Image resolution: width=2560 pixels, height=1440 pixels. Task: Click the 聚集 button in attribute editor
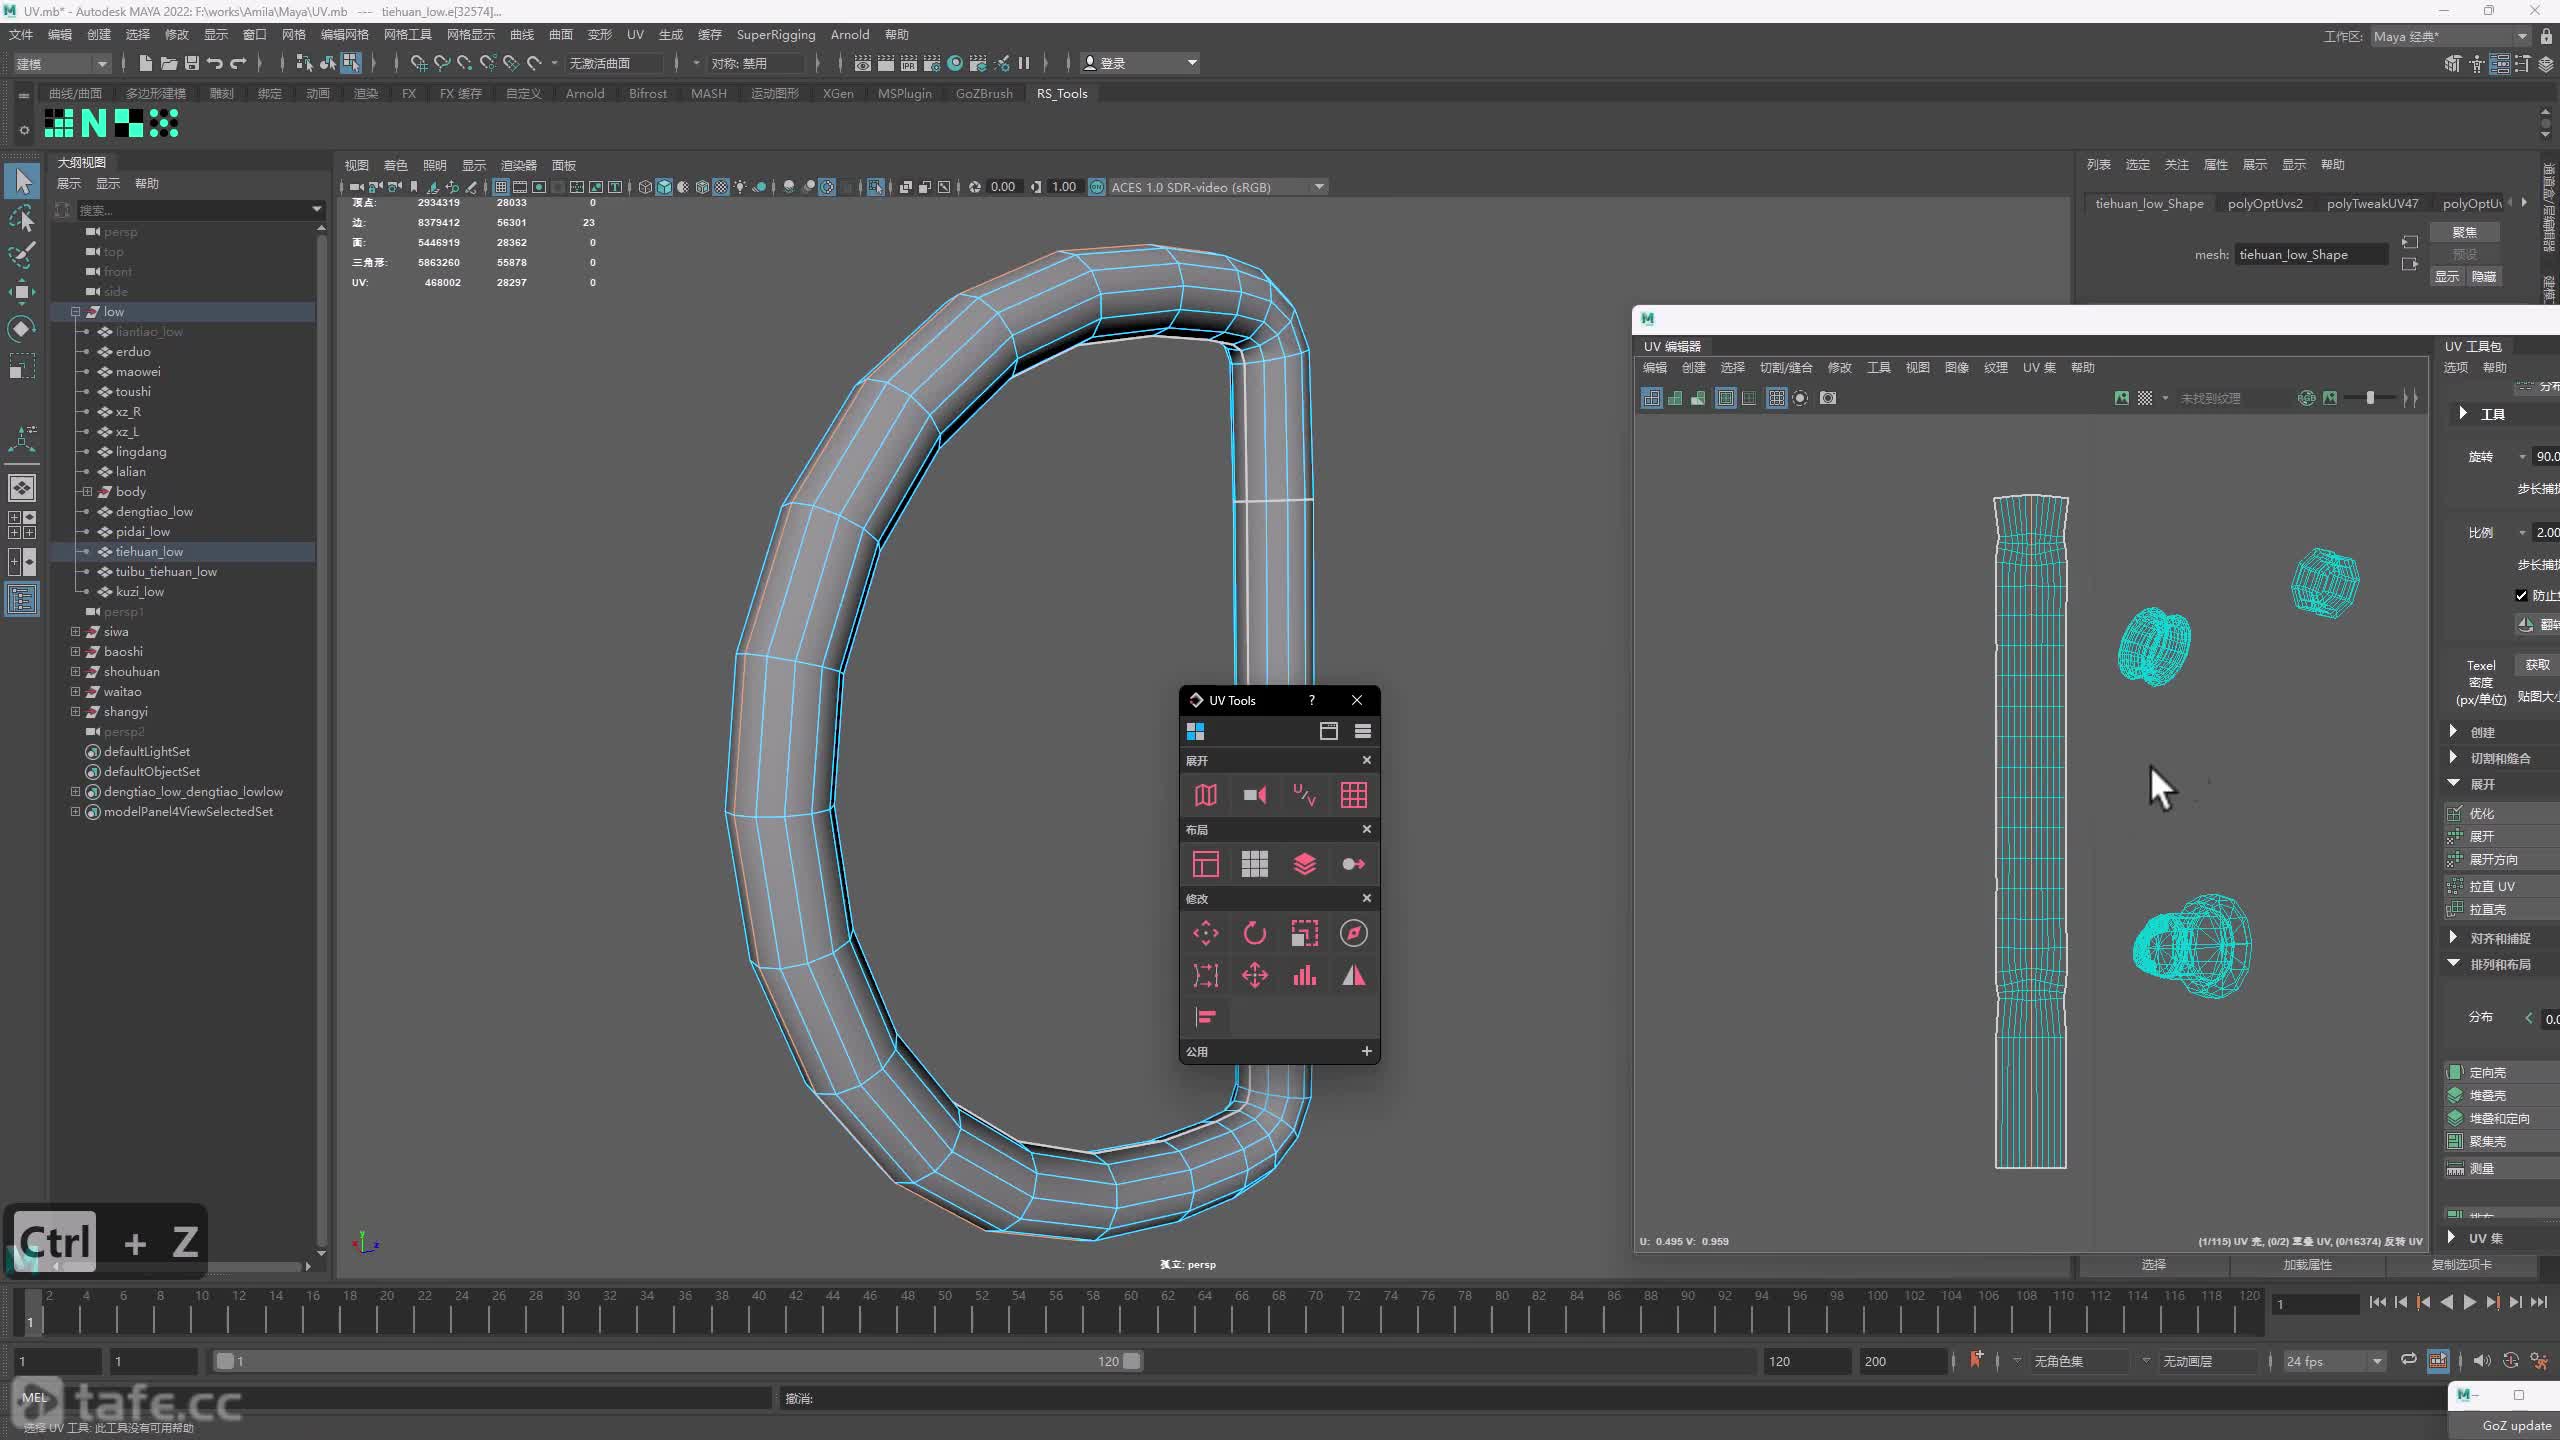[x=2465, y=232]
